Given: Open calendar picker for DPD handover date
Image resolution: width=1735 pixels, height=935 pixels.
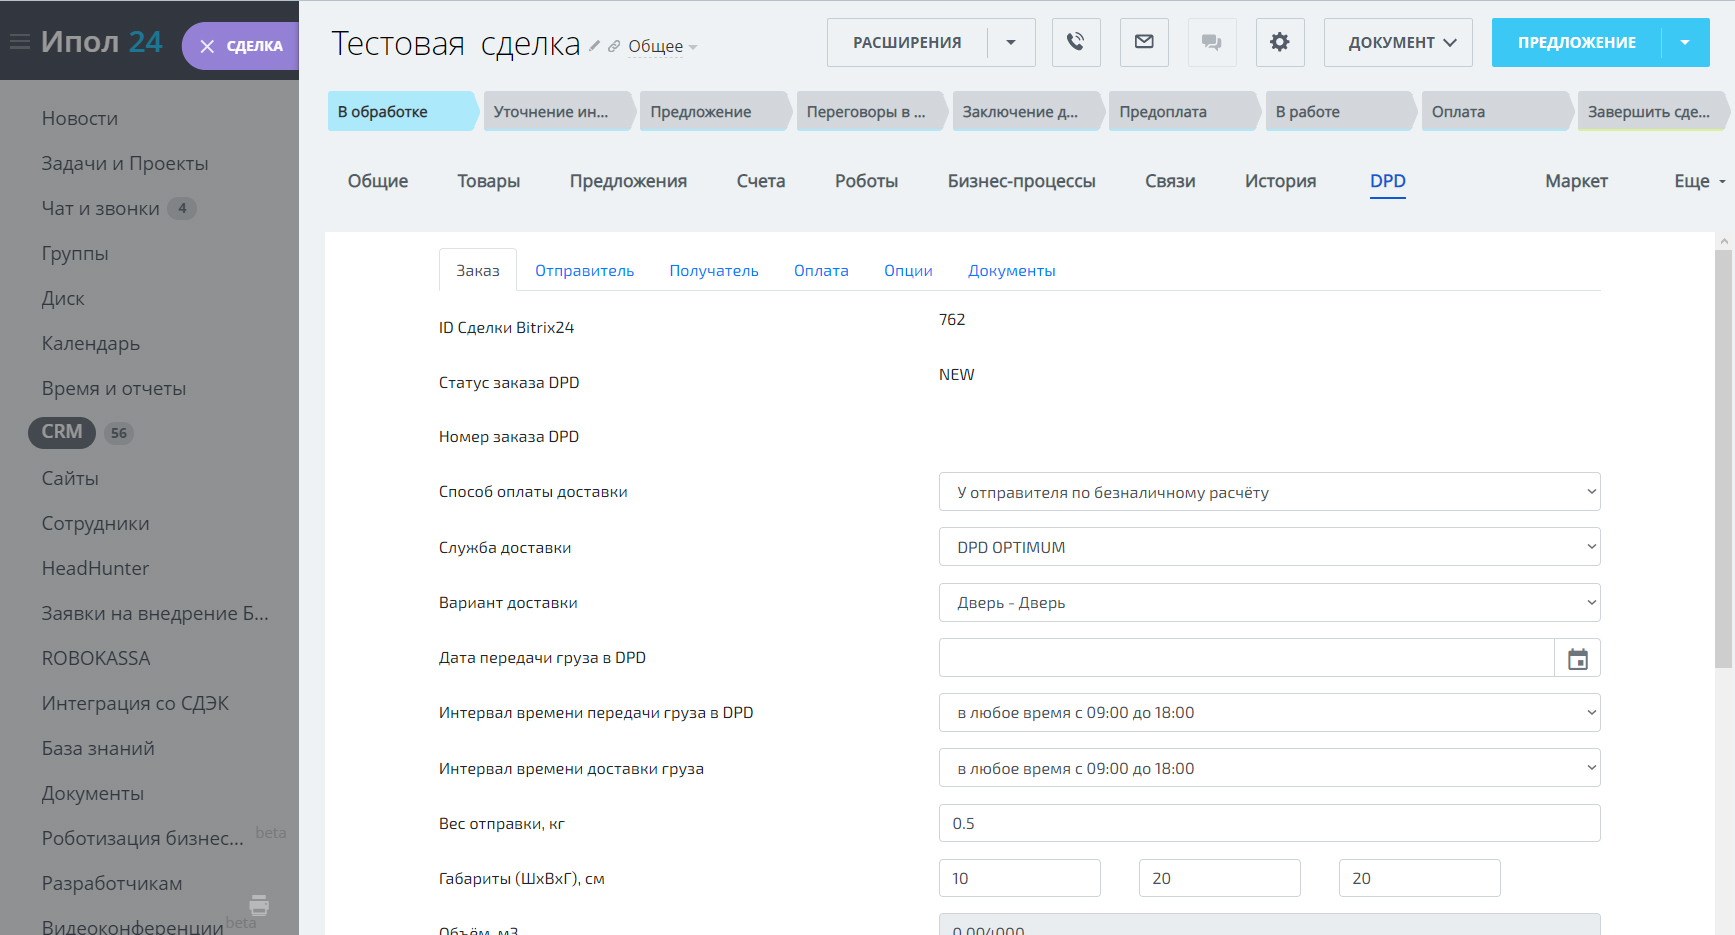Looking at the screenshot, I should click(1578, 658).
